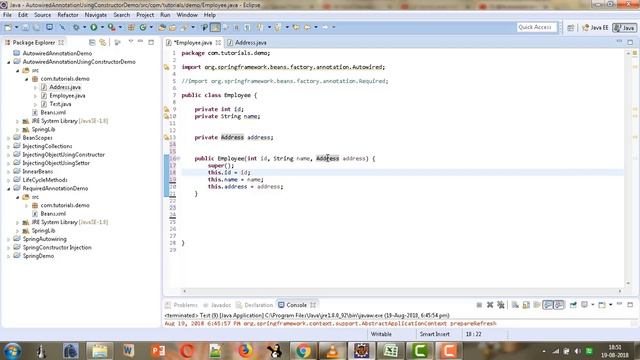
Task: Click the Save toolbar icon
Action: point(25,27)
